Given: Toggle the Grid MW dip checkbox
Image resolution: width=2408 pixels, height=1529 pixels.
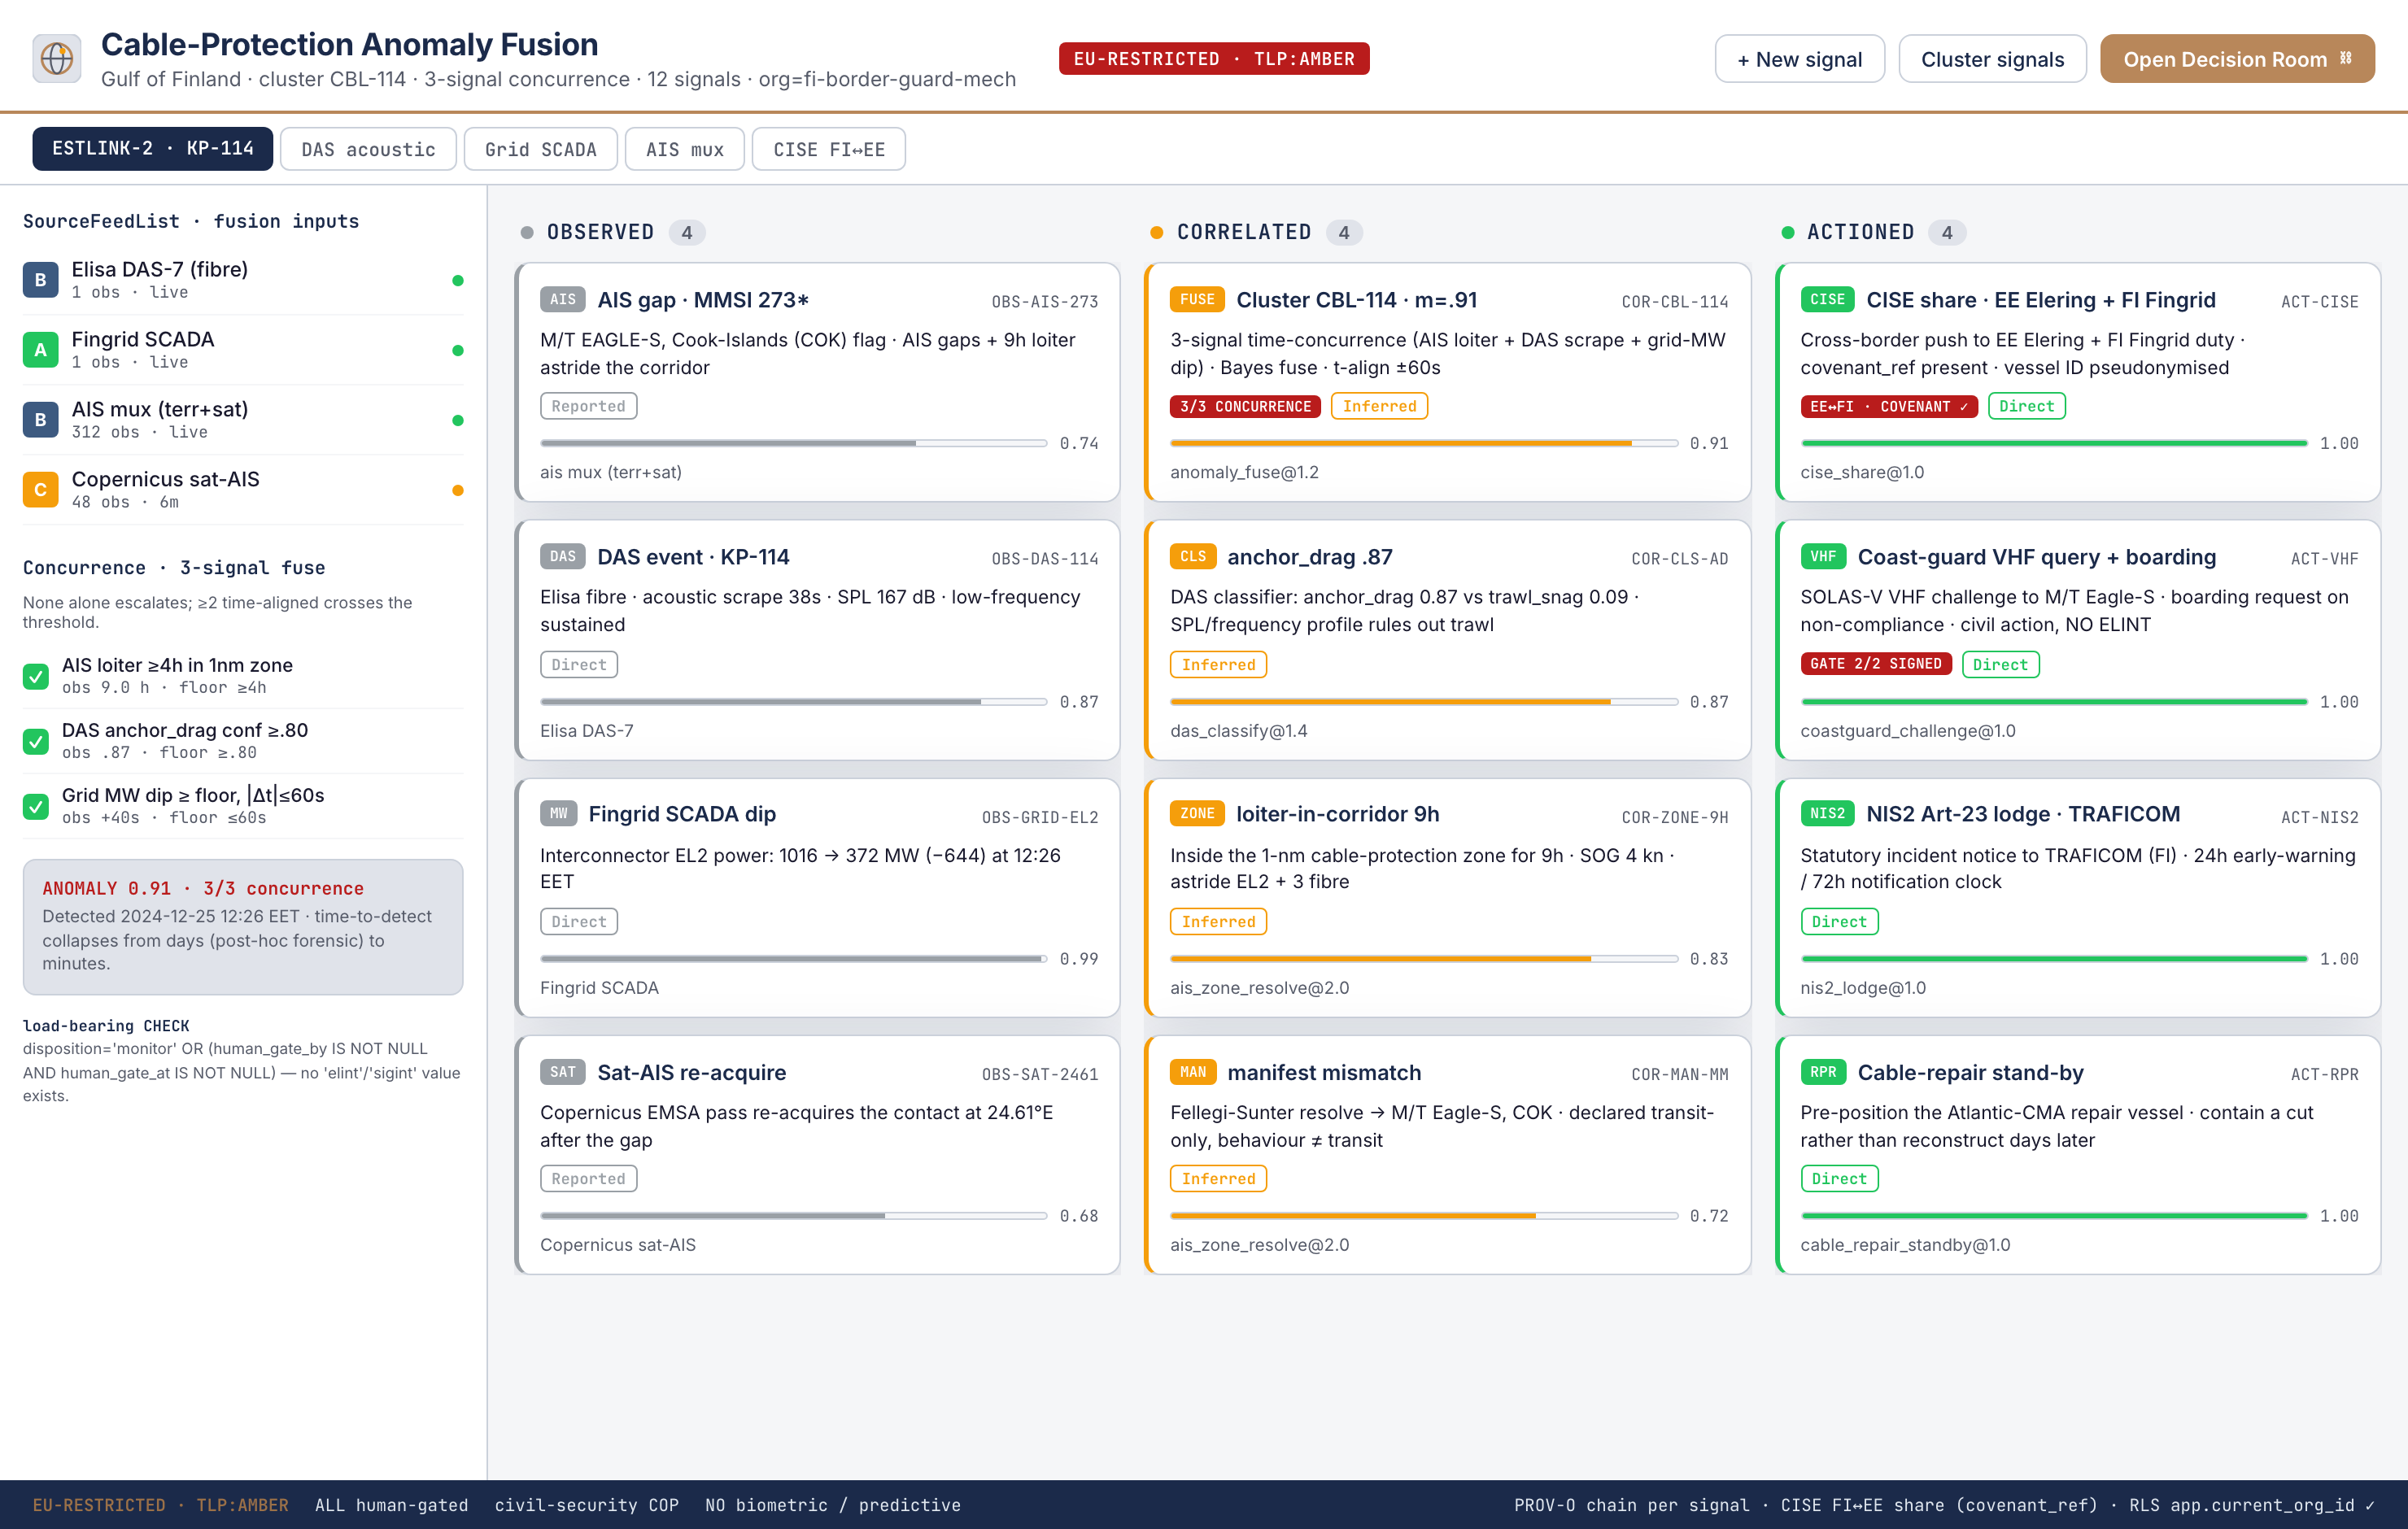Looking at the screenshot, I should pyautogui.click(x=36, y=806).
